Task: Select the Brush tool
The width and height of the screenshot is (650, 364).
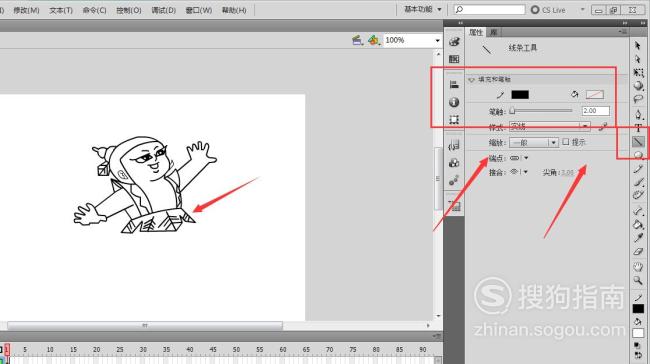Action: click(638, 182)
